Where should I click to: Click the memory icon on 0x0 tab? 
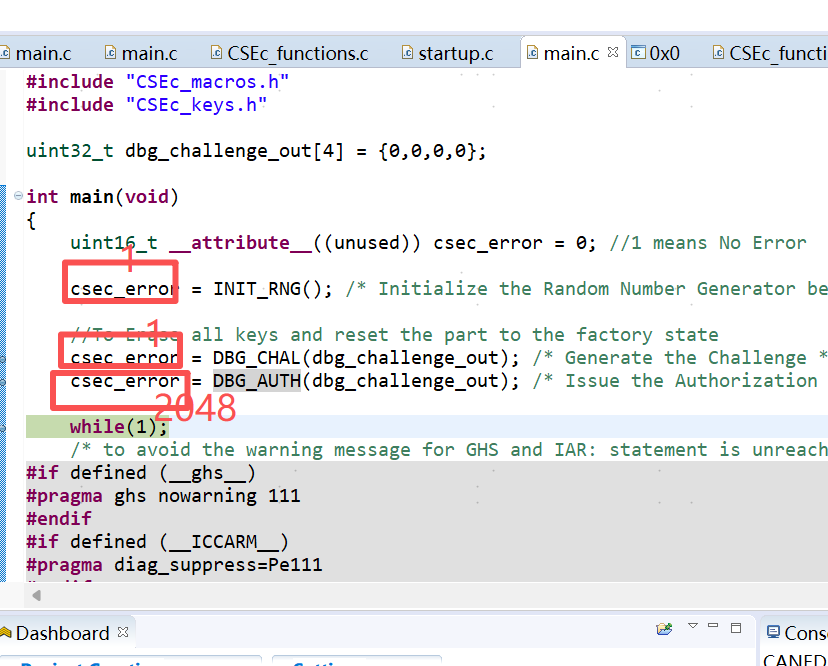tap(638, 52)
